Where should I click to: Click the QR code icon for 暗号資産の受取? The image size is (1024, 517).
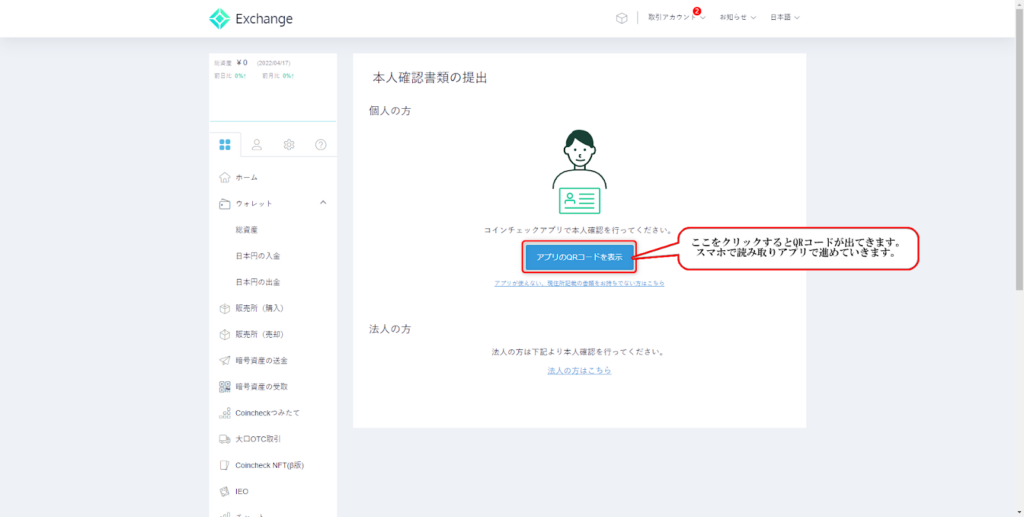(x=225, y=386)
